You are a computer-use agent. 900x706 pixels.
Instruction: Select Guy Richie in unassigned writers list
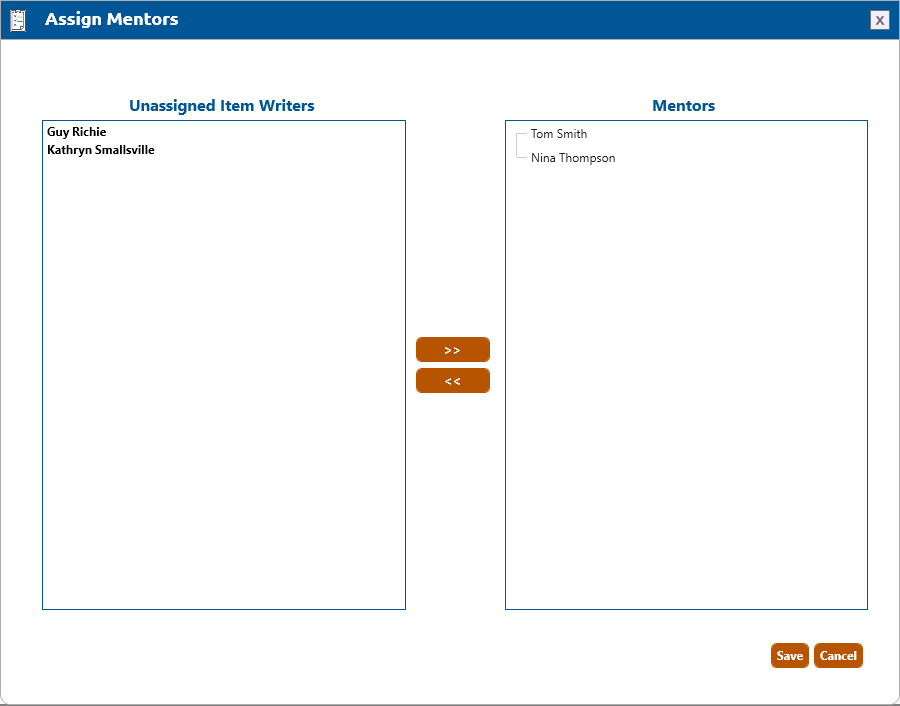point(77,132)
